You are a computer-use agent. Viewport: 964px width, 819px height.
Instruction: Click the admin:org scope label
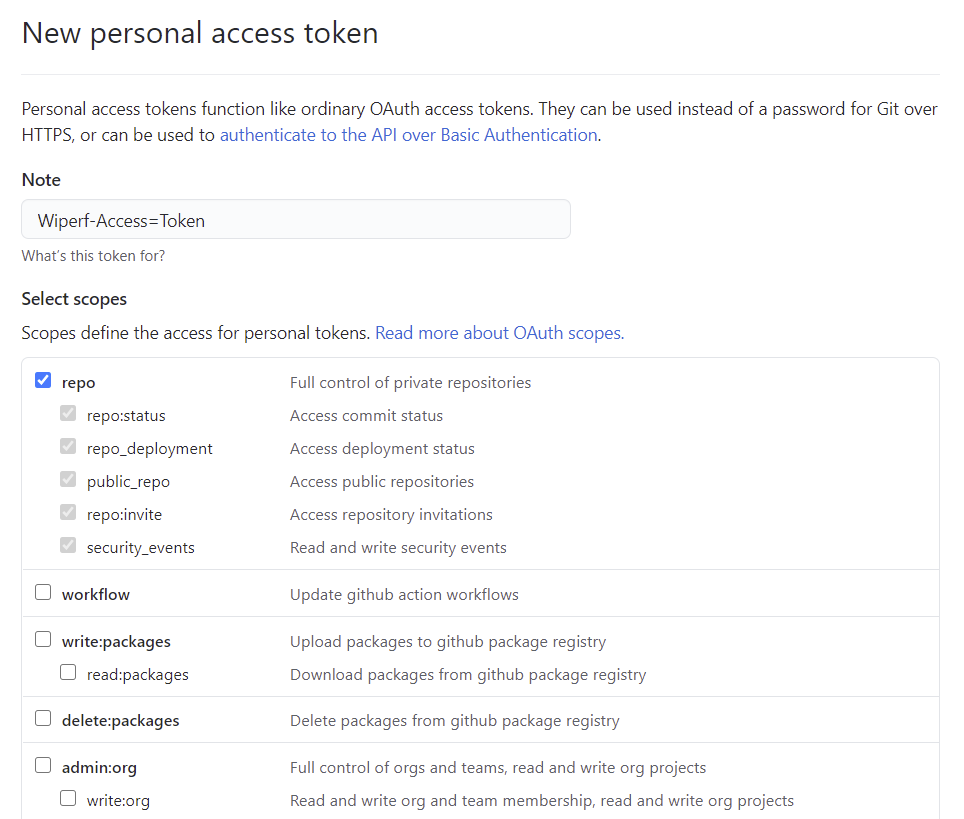pyautogui.click(x=99, y=768)
